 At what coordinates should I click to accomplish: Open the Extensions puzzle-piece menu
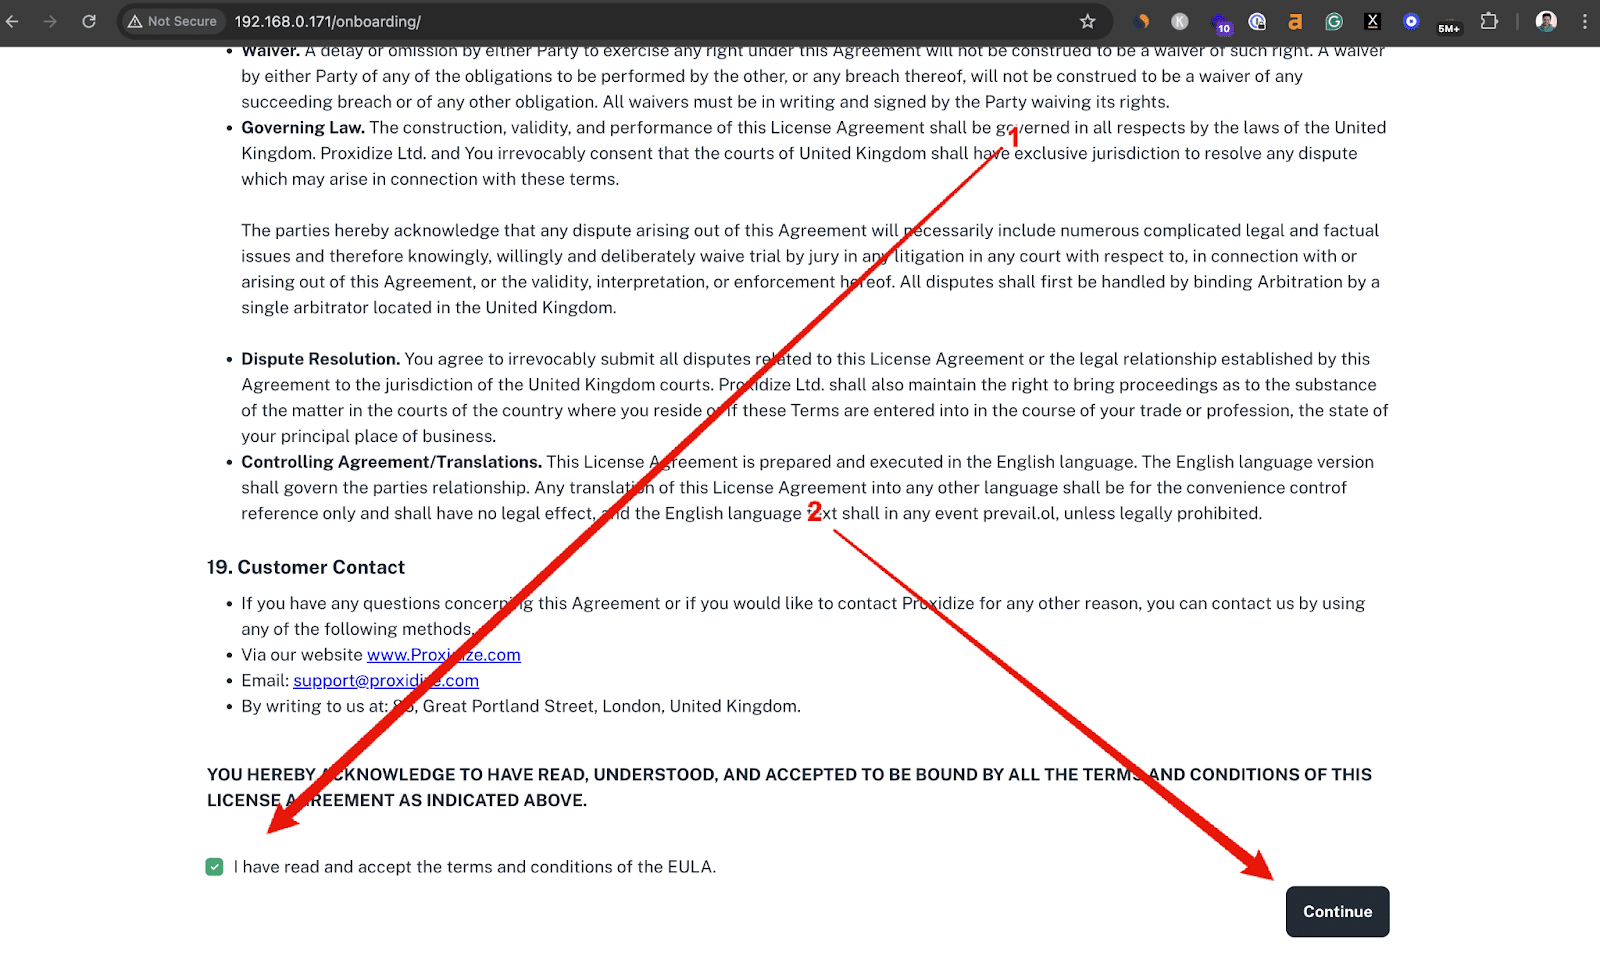tap(1489, 21)
